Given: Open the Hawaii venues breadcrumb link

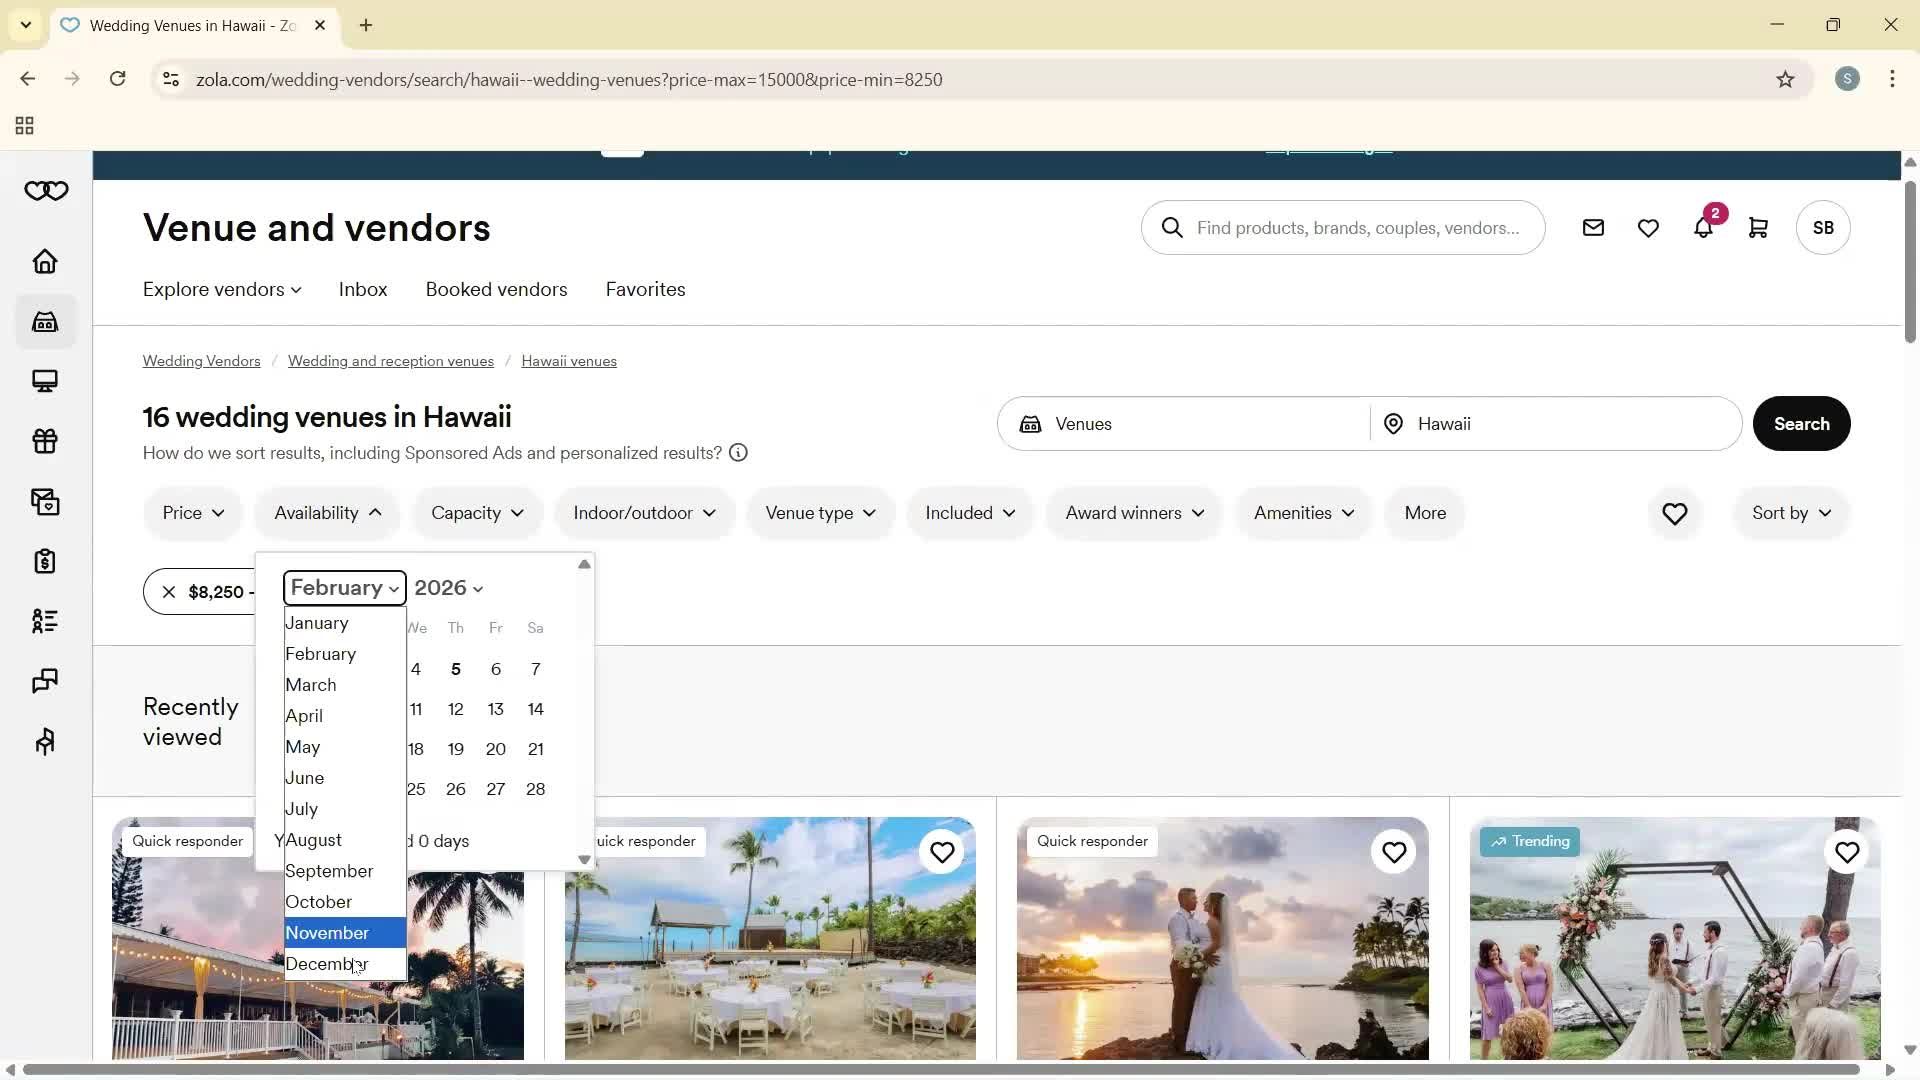Looking at the screenshot, I should pyautogui.click(x=568, y=360).
